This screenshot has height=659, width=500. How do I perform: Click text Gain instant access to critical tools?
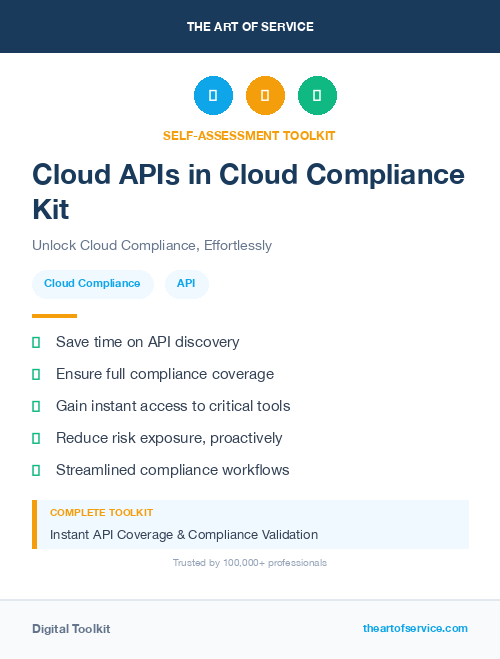(173, 406)
